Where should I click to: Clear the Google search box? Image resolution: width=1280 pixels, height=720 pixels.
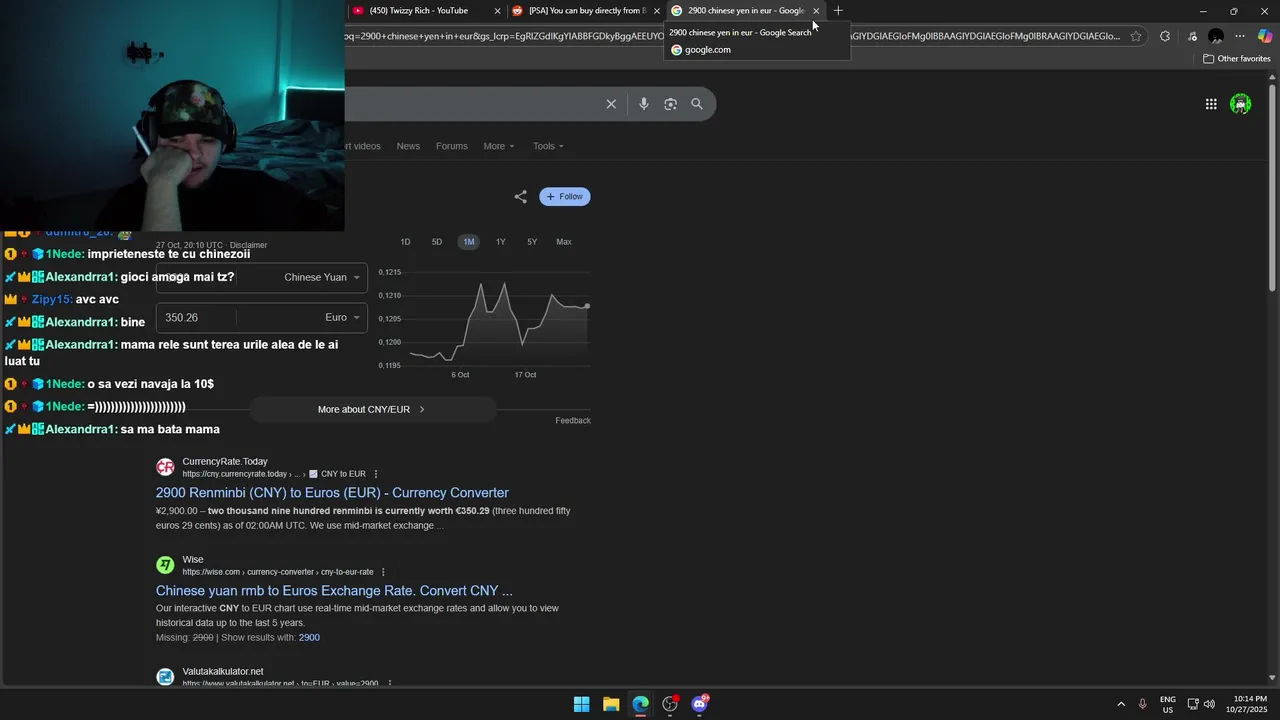[611, 104]
